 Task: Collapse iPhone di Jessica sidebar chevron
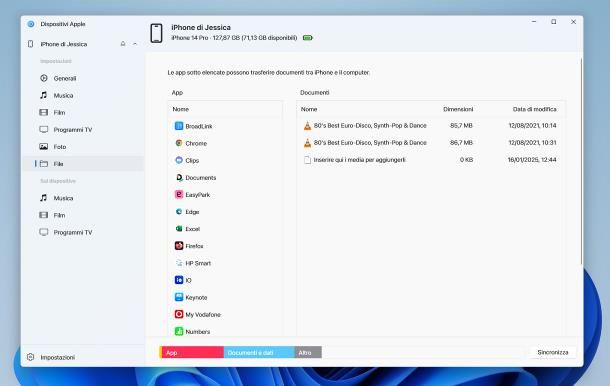tap(135, 44)
